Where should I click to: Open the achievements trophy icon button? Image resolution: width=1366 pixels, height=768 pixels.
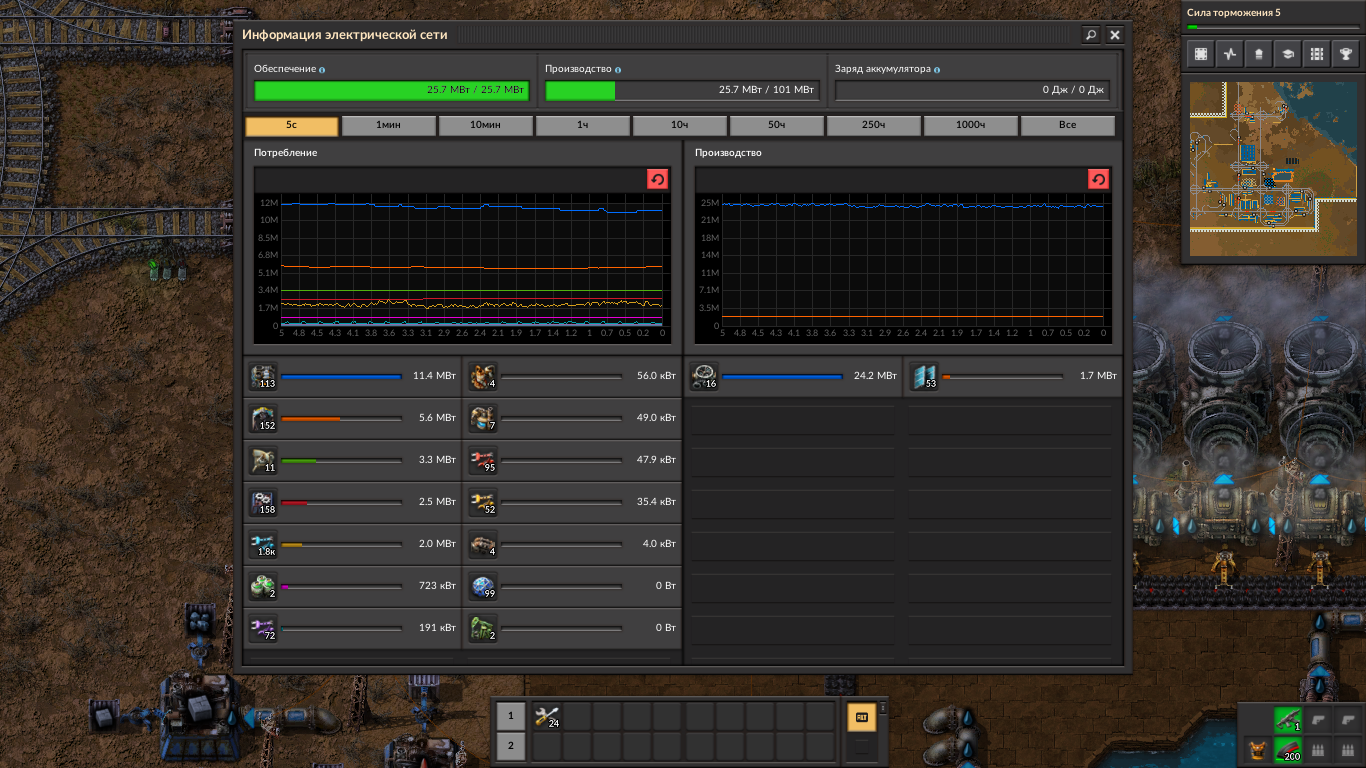click(x=1346, y=54)
